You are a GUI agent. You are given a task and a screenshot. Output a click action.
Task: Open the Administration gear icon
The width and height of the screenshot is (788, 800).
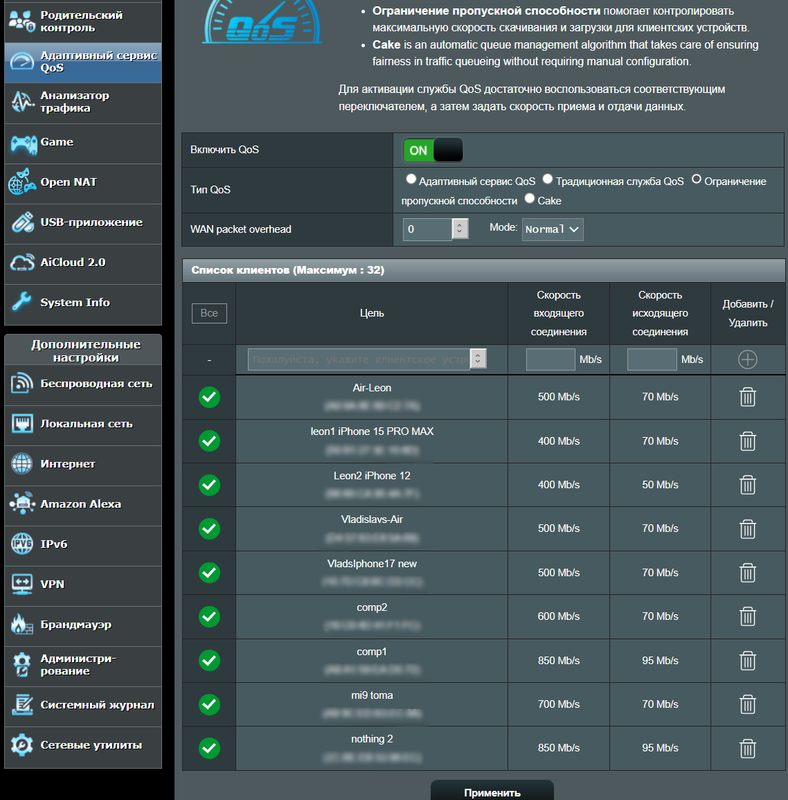(22, 664)
